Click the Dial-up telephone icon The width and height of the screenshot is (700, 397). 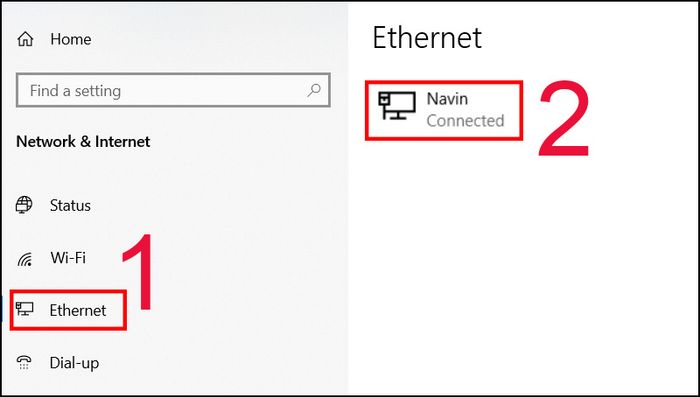[x=24, y=362]
